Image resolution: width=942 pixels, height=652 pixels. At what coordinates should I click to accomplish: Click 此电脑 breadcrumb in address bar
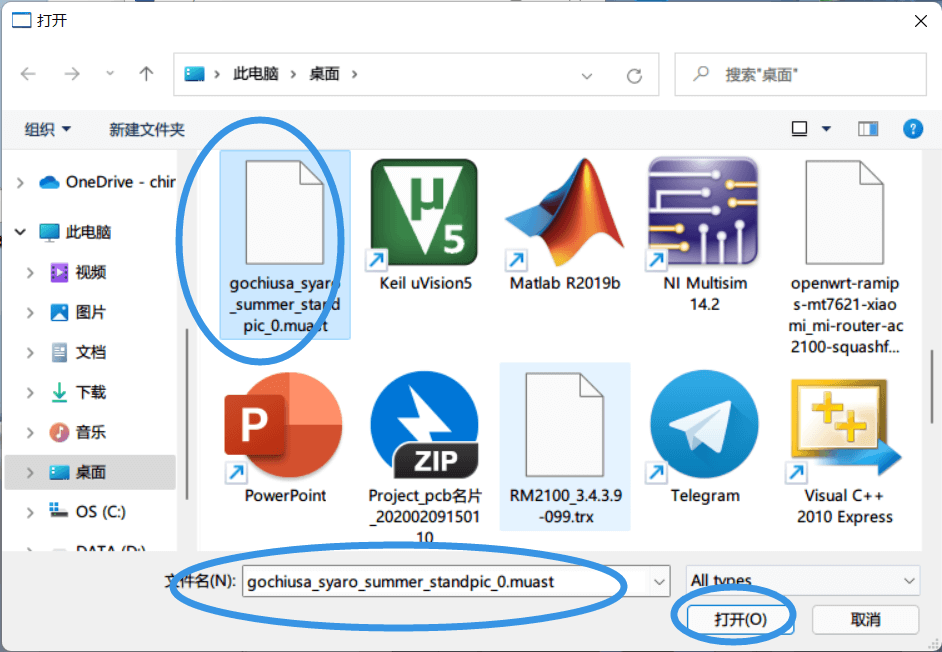(x=256, y=74)
